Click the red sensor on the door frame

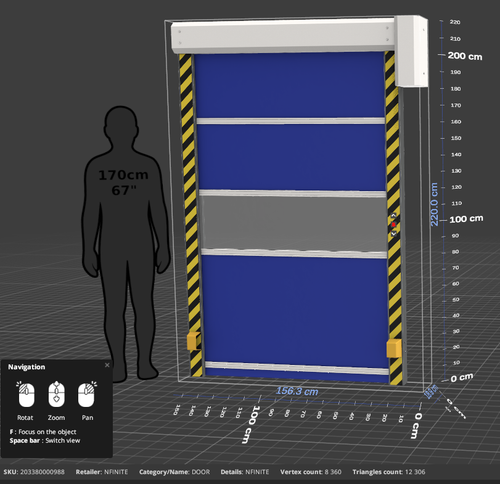point(393,225)
